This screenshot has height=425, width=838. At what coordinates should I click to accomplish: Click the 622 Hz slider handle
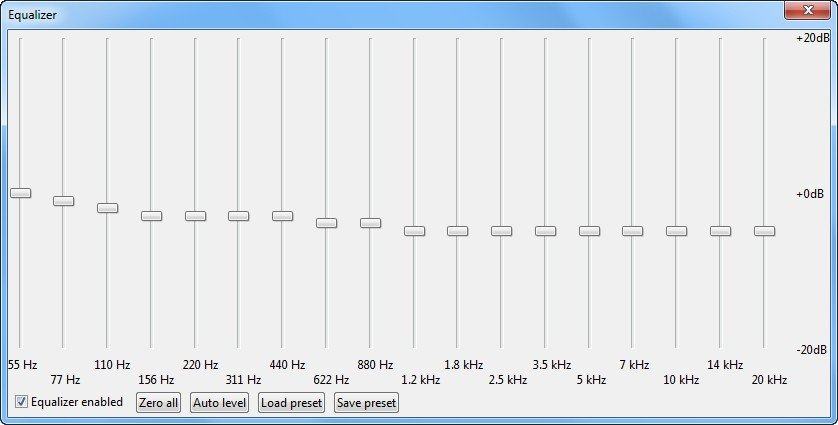tap(327, 223)
